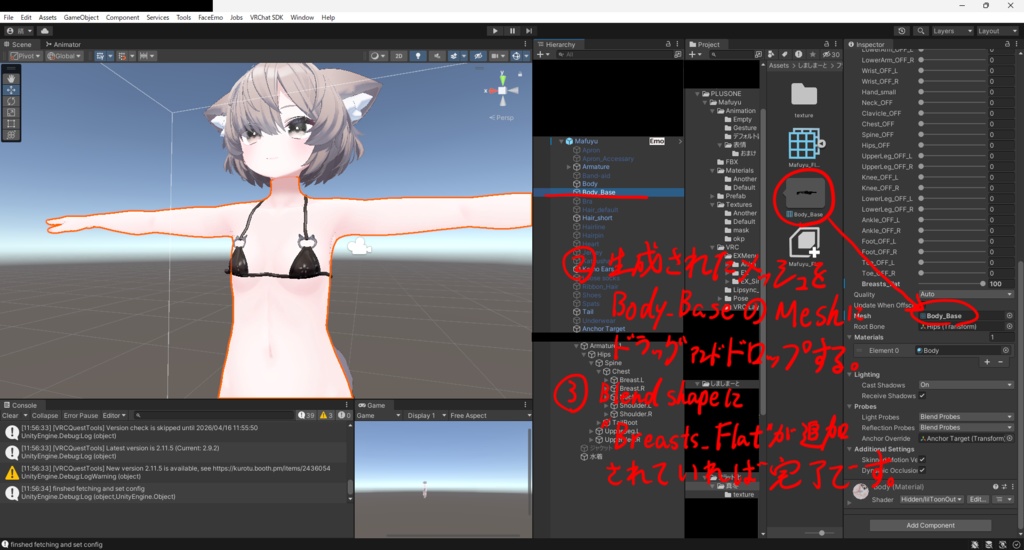Click the Project favorites star icon
Viewport: 1024px width, 550px height.
tap(812, 55)
